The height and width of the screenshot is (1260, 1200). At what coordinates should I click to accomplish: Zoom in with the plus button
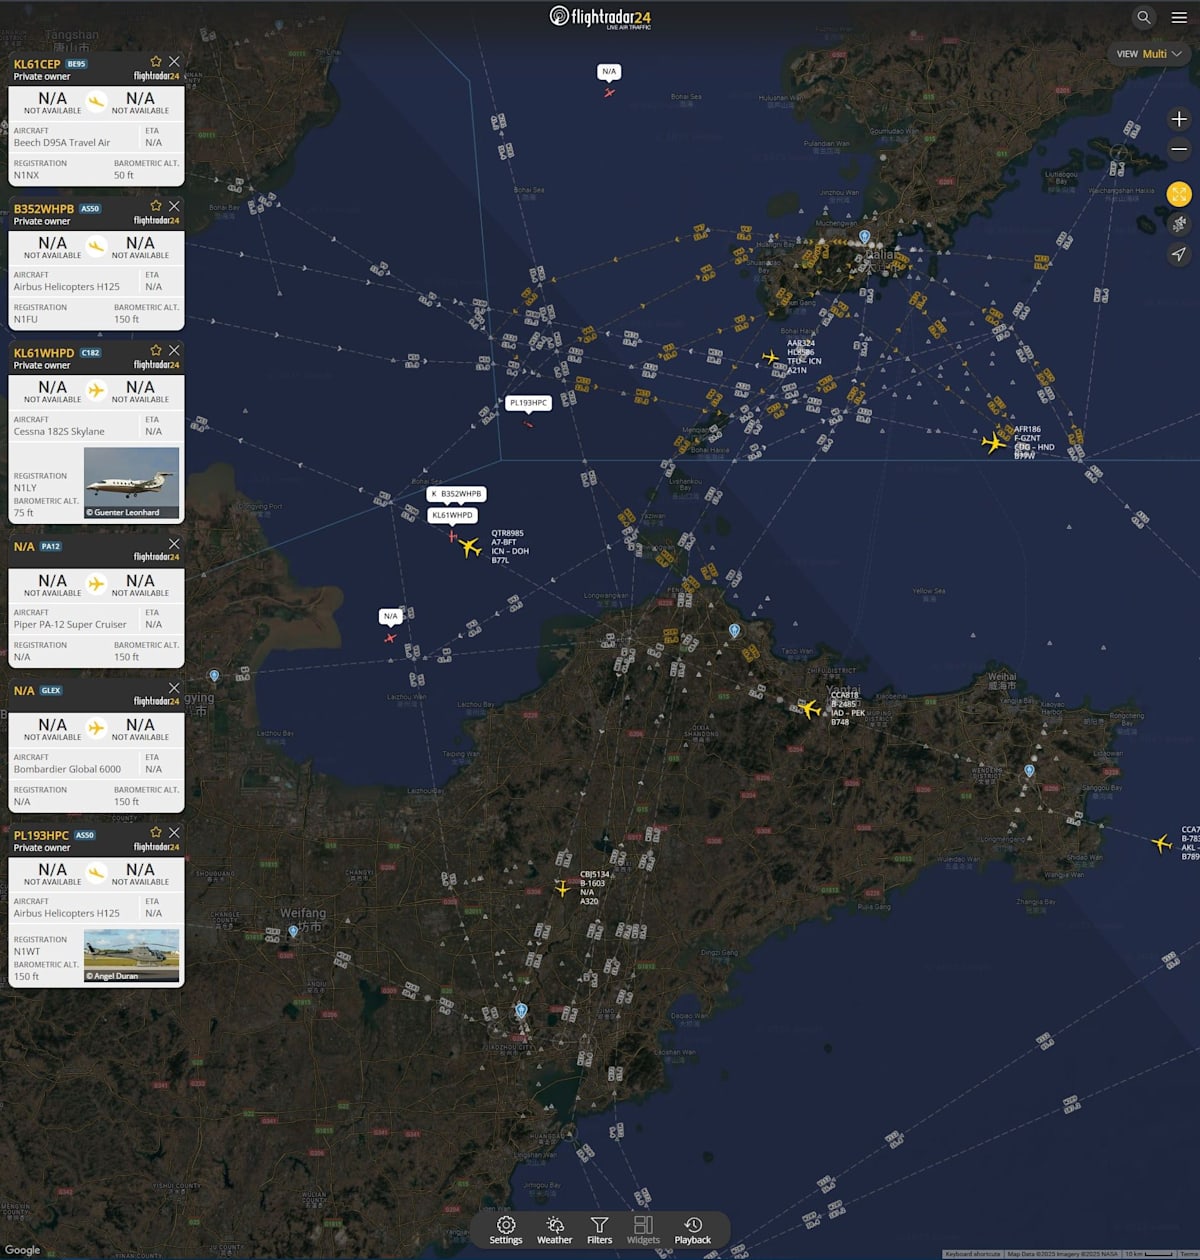pos(1179,119)
